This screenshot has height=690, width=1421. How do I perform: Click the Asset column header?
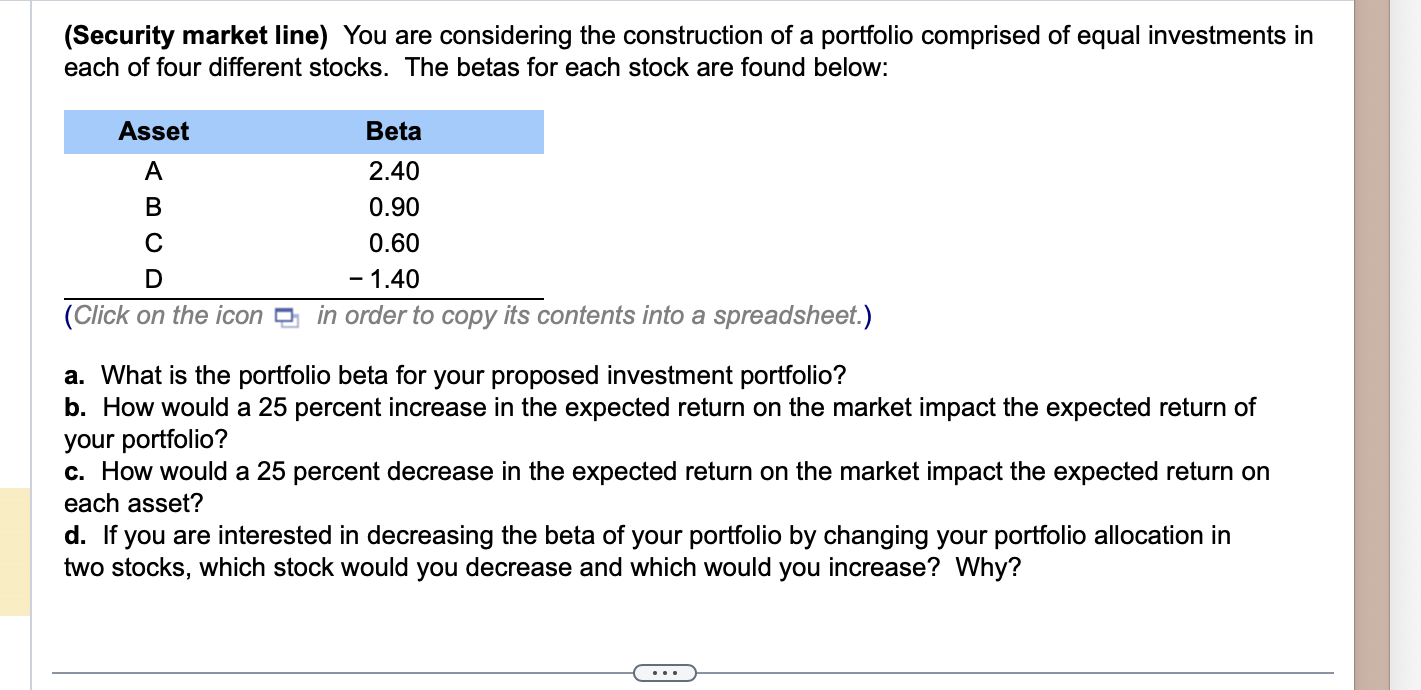coord(153,132)
